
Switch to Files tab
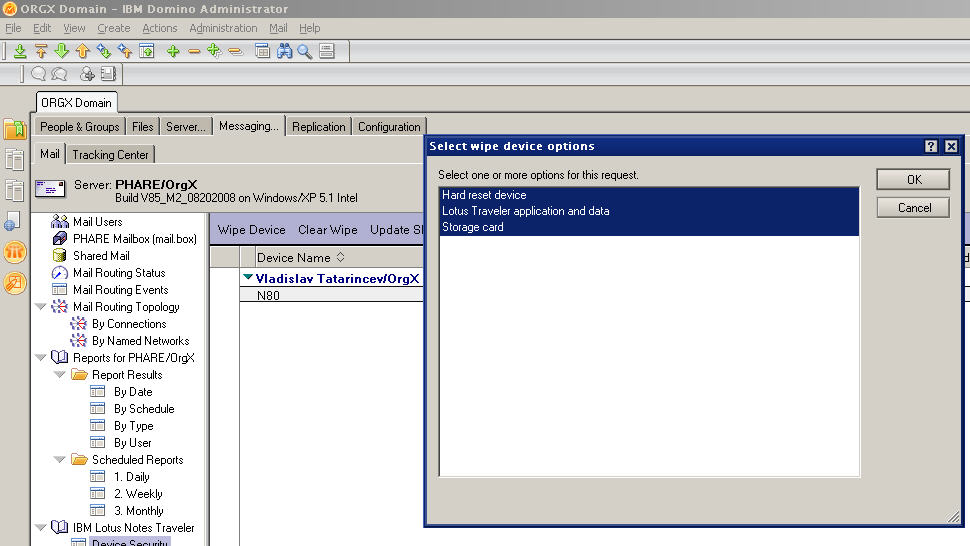pyautogui.click(x=142, y=127)
